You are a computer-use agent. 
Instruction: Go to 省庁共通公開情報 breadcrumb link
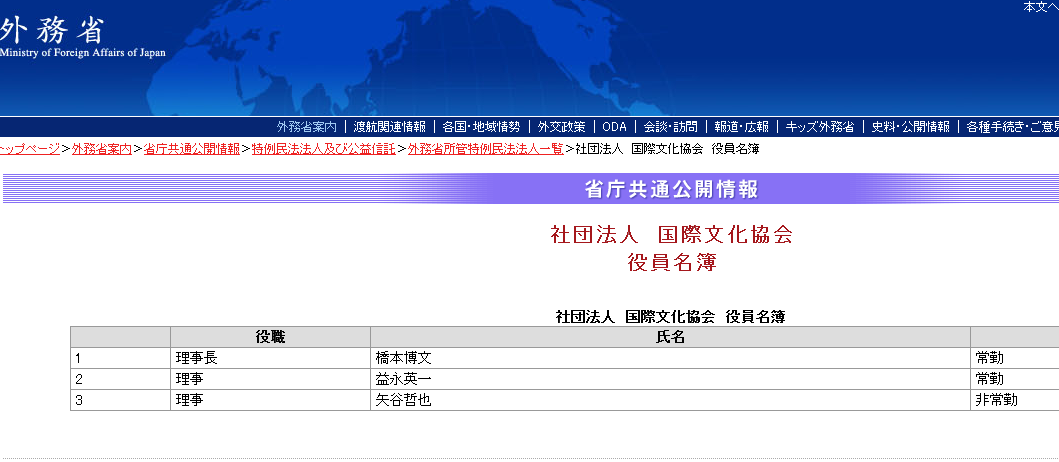point(192,150)
